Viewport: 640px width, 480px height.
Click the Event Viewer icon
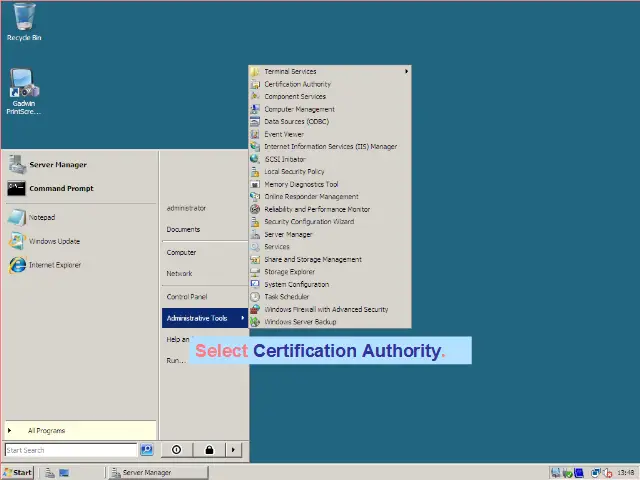pos(255,134)
